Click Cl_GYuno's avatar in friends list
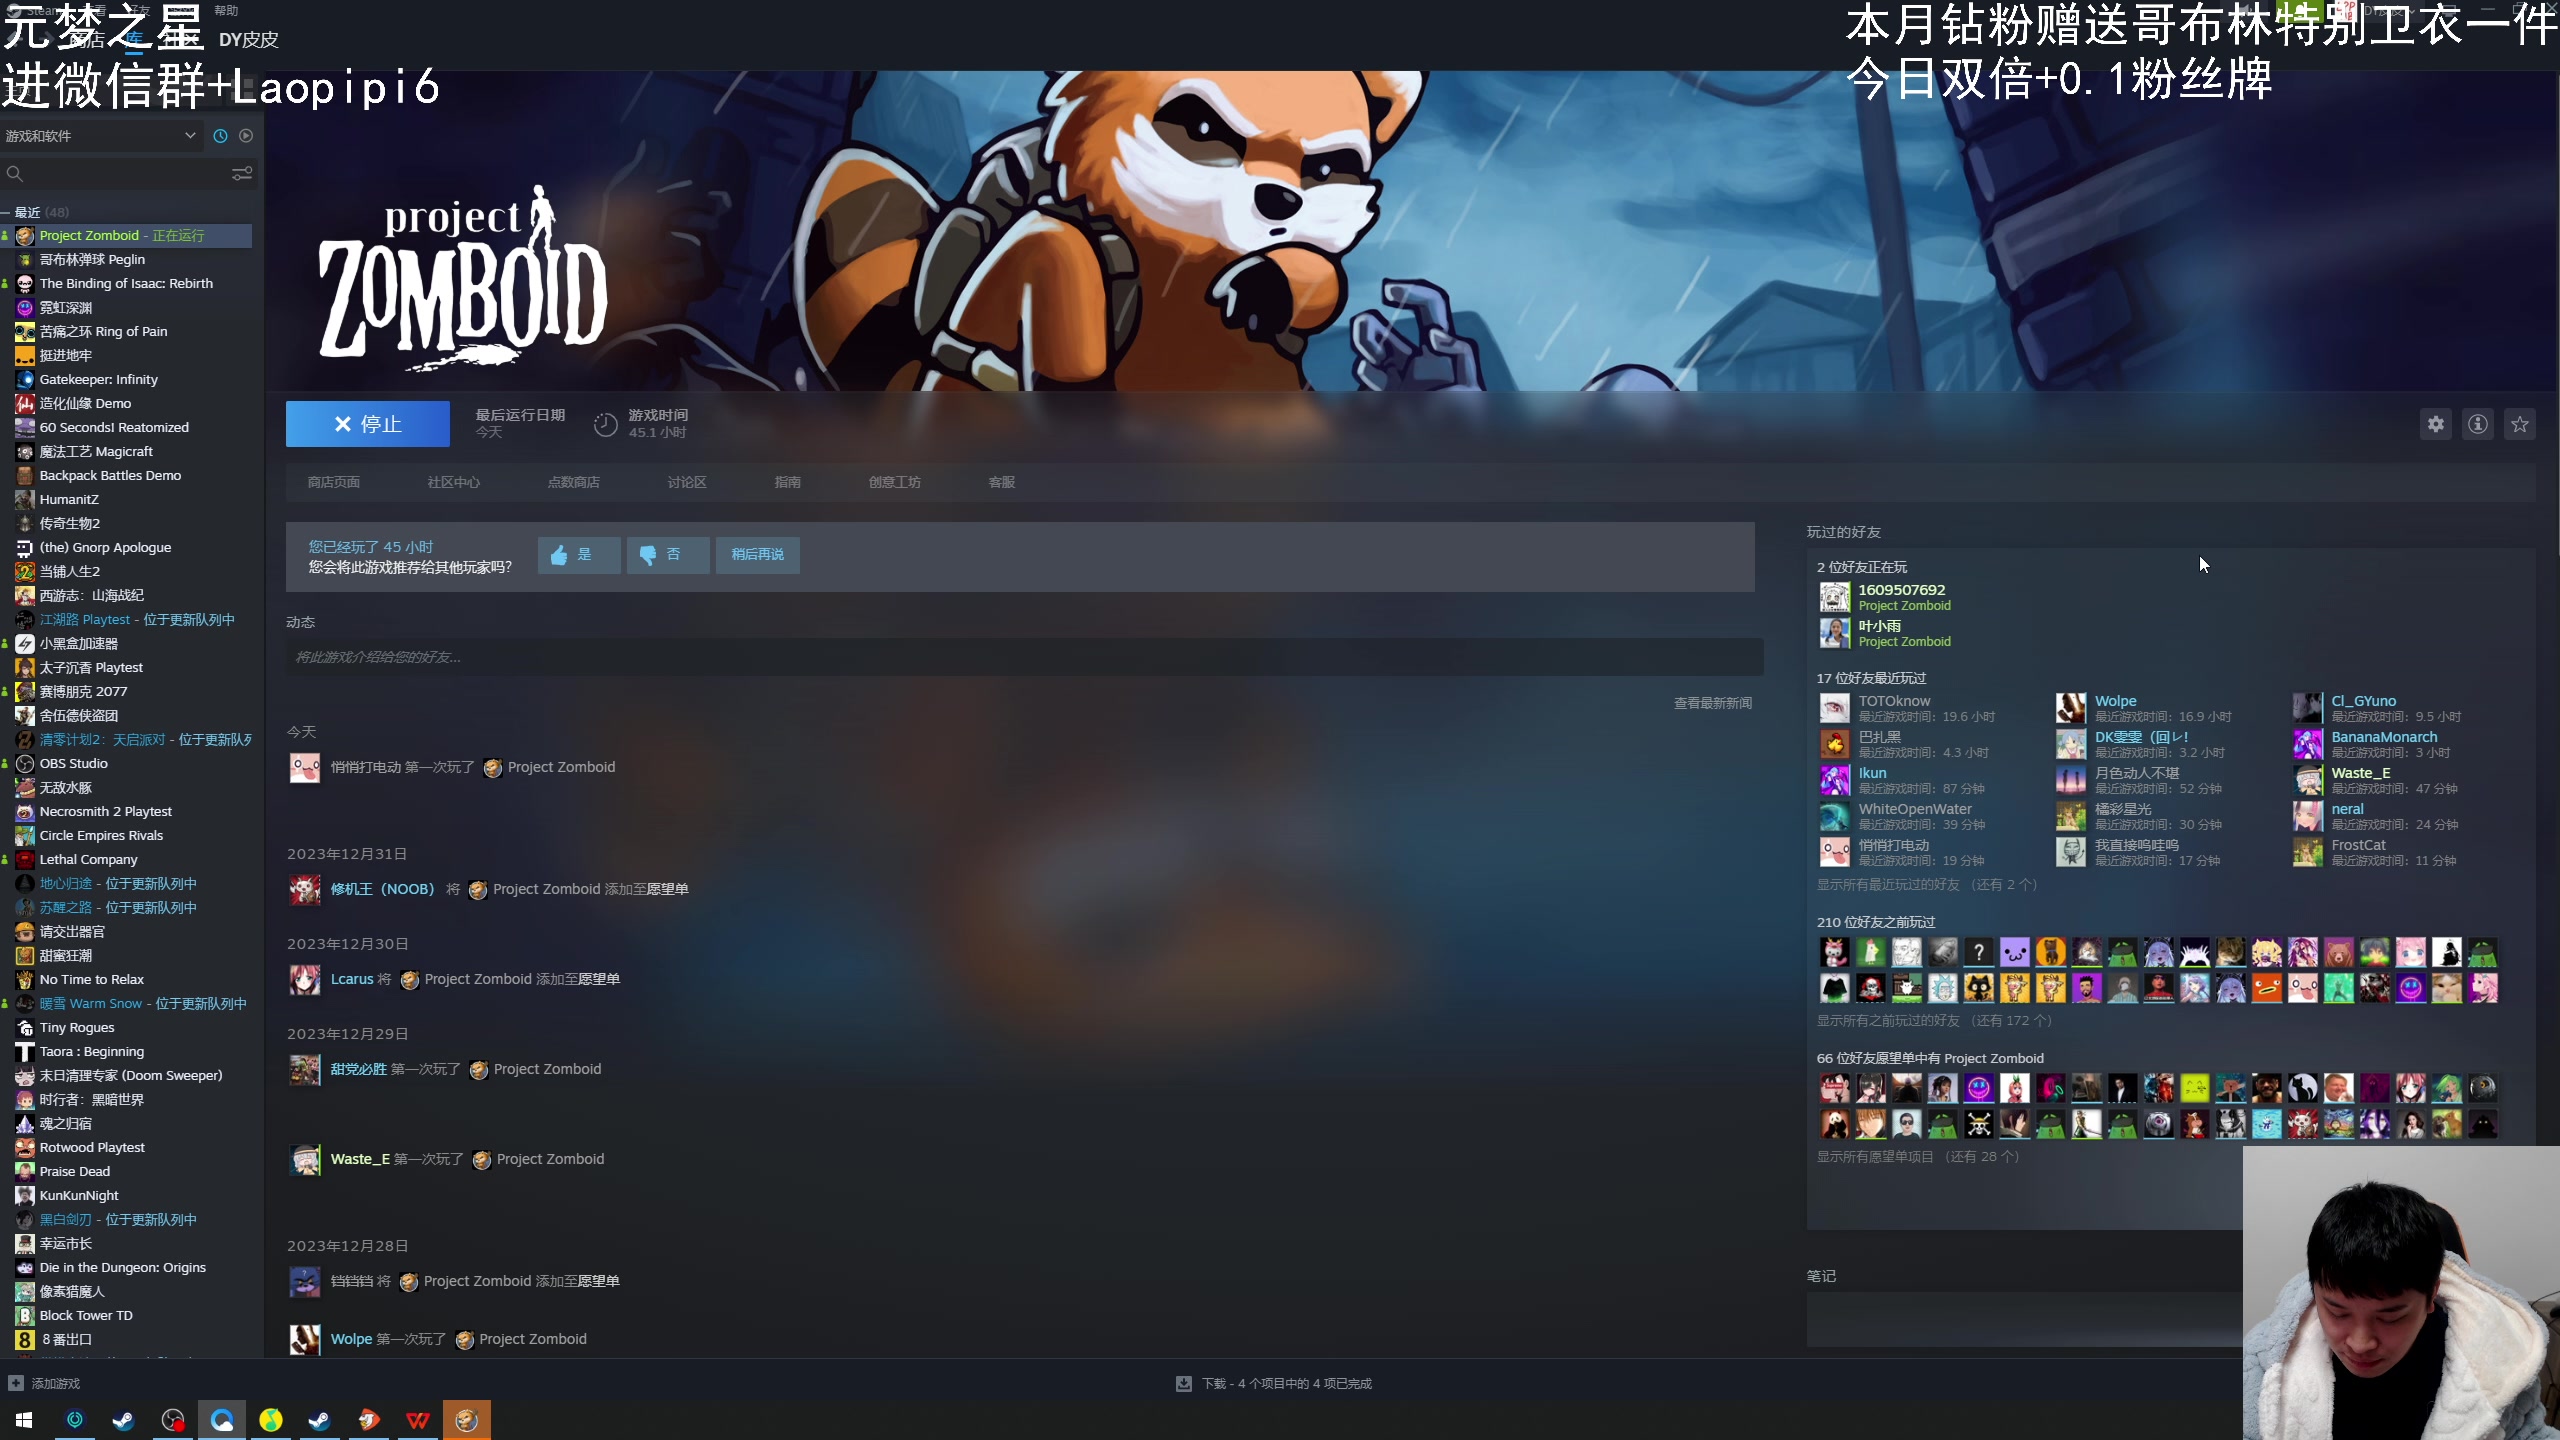2560x1440 pixels. [x=2308, y=708]
